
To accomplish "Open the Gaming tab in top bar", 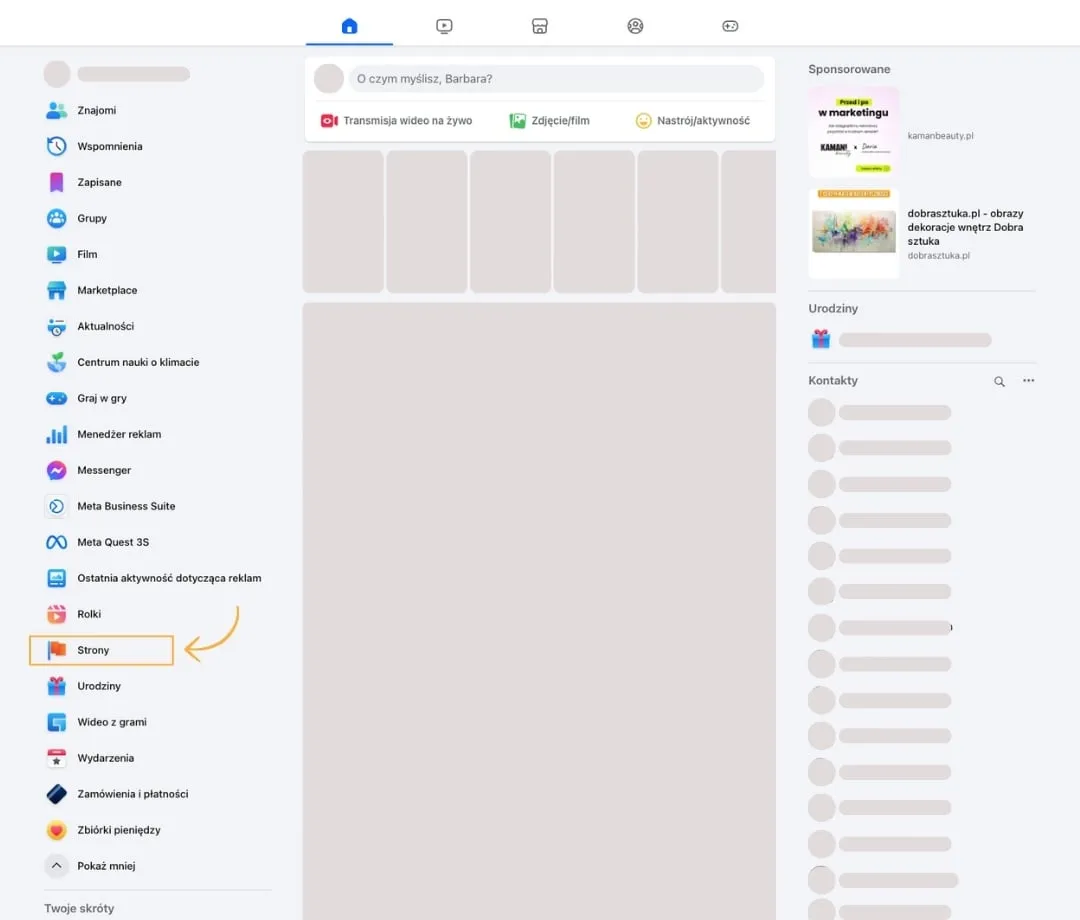I will point(730,26).
